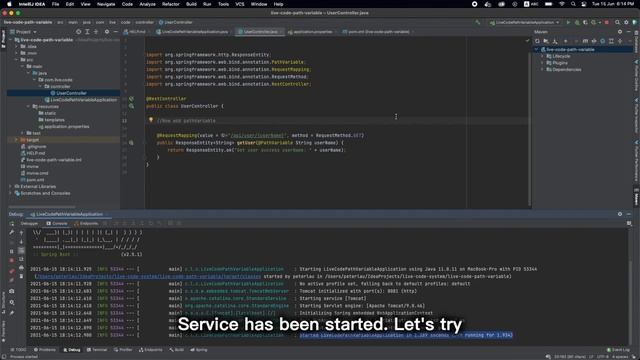
Task: Click the Debug bug icon in top toolbar
Action: click(577, 22)
